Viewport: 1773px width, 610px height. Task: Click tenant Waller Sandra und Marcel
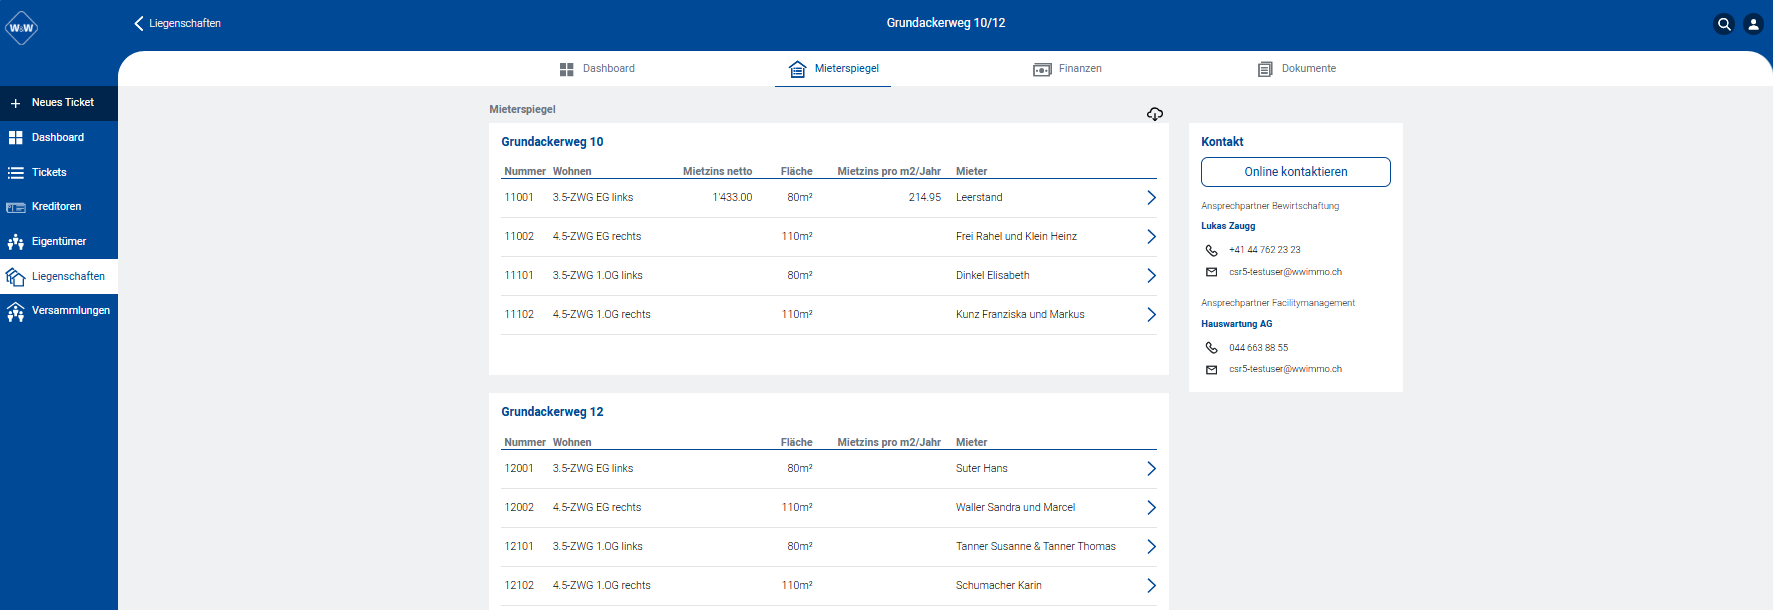[1015, 508]
